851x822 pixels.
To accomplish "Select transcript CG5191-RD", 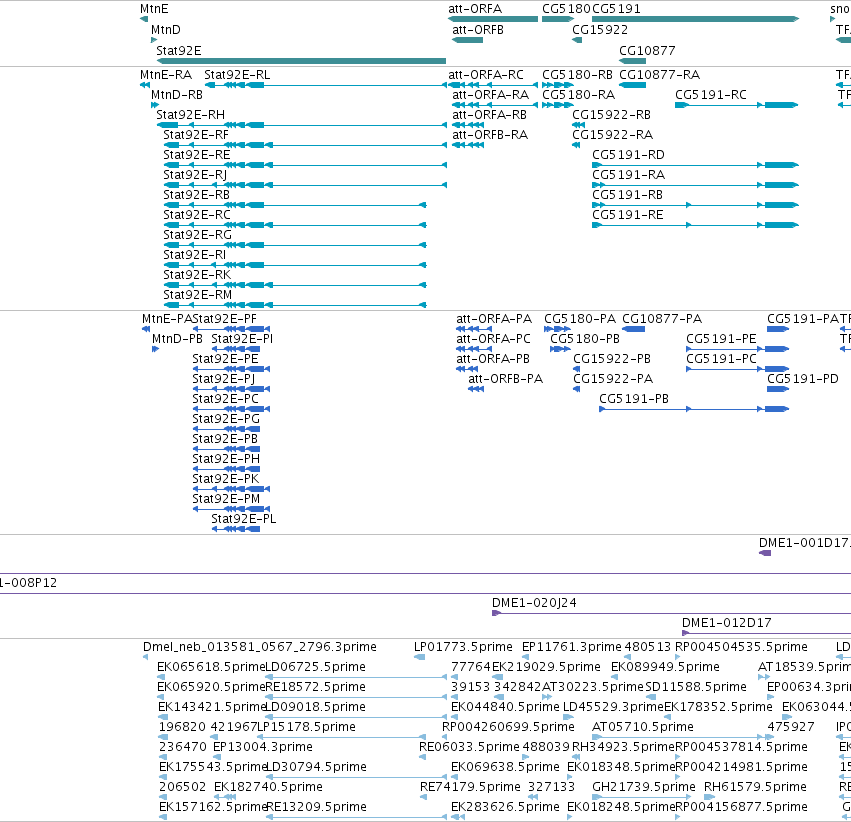I will pos(695,165).
